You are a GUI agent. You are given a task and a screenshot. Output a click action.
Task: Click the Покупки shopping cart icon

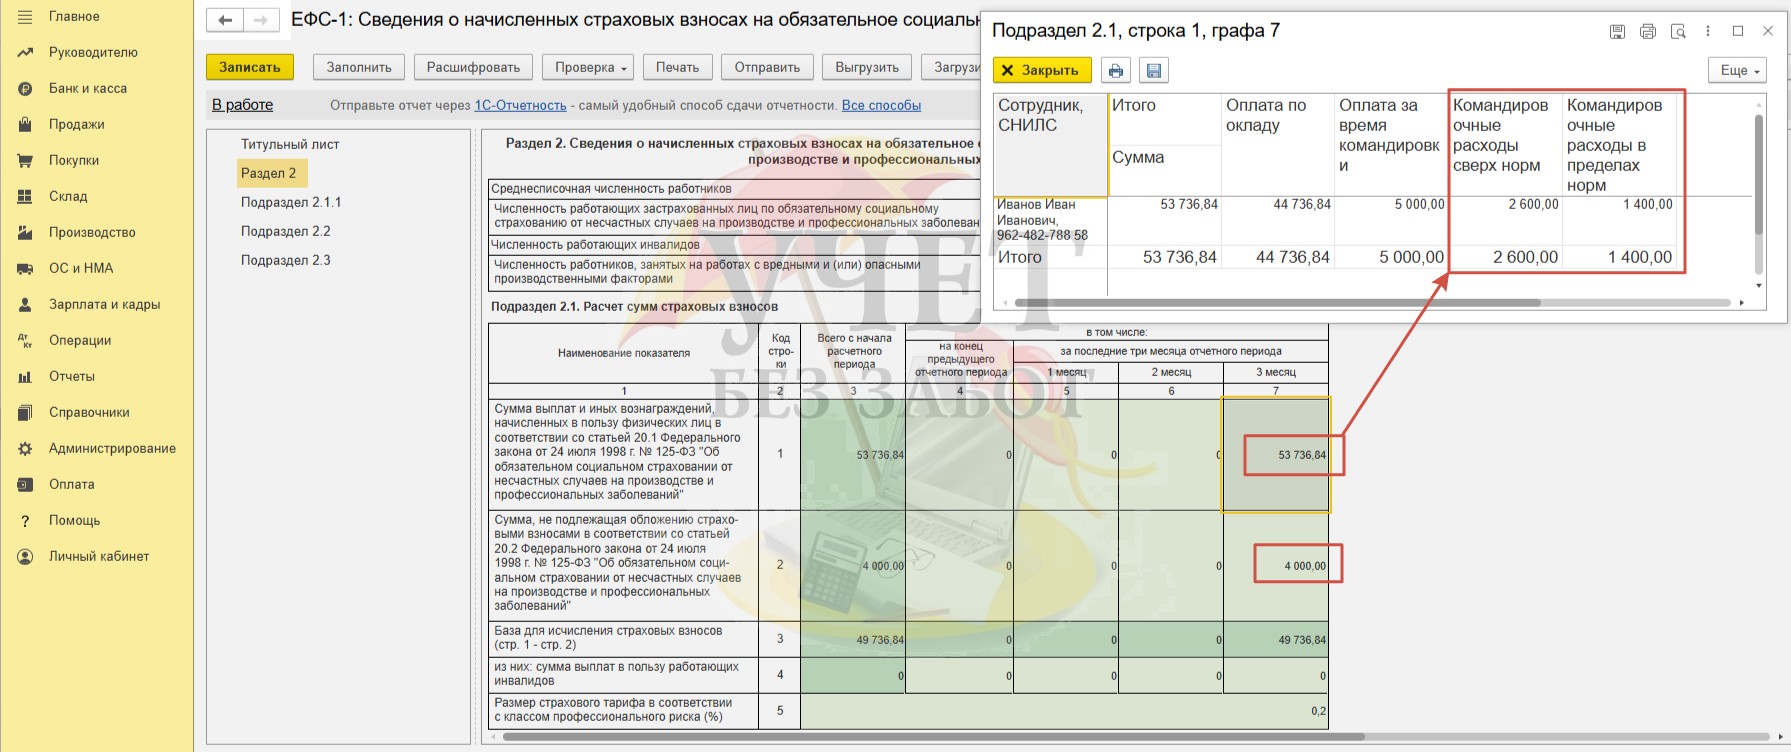[25, 160]
